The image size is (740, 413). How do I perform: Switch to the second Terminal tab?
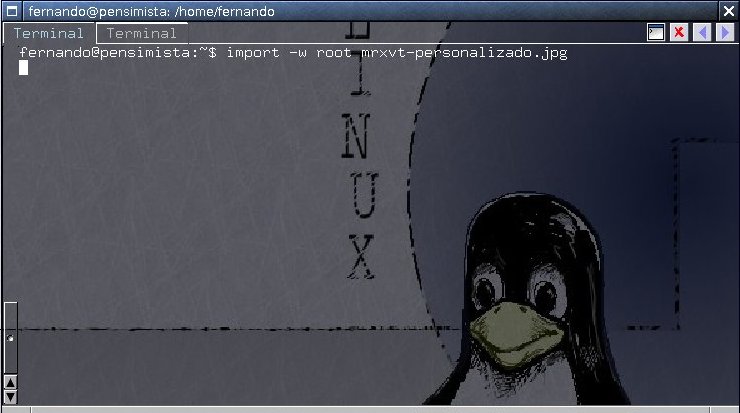pos(142,33)
